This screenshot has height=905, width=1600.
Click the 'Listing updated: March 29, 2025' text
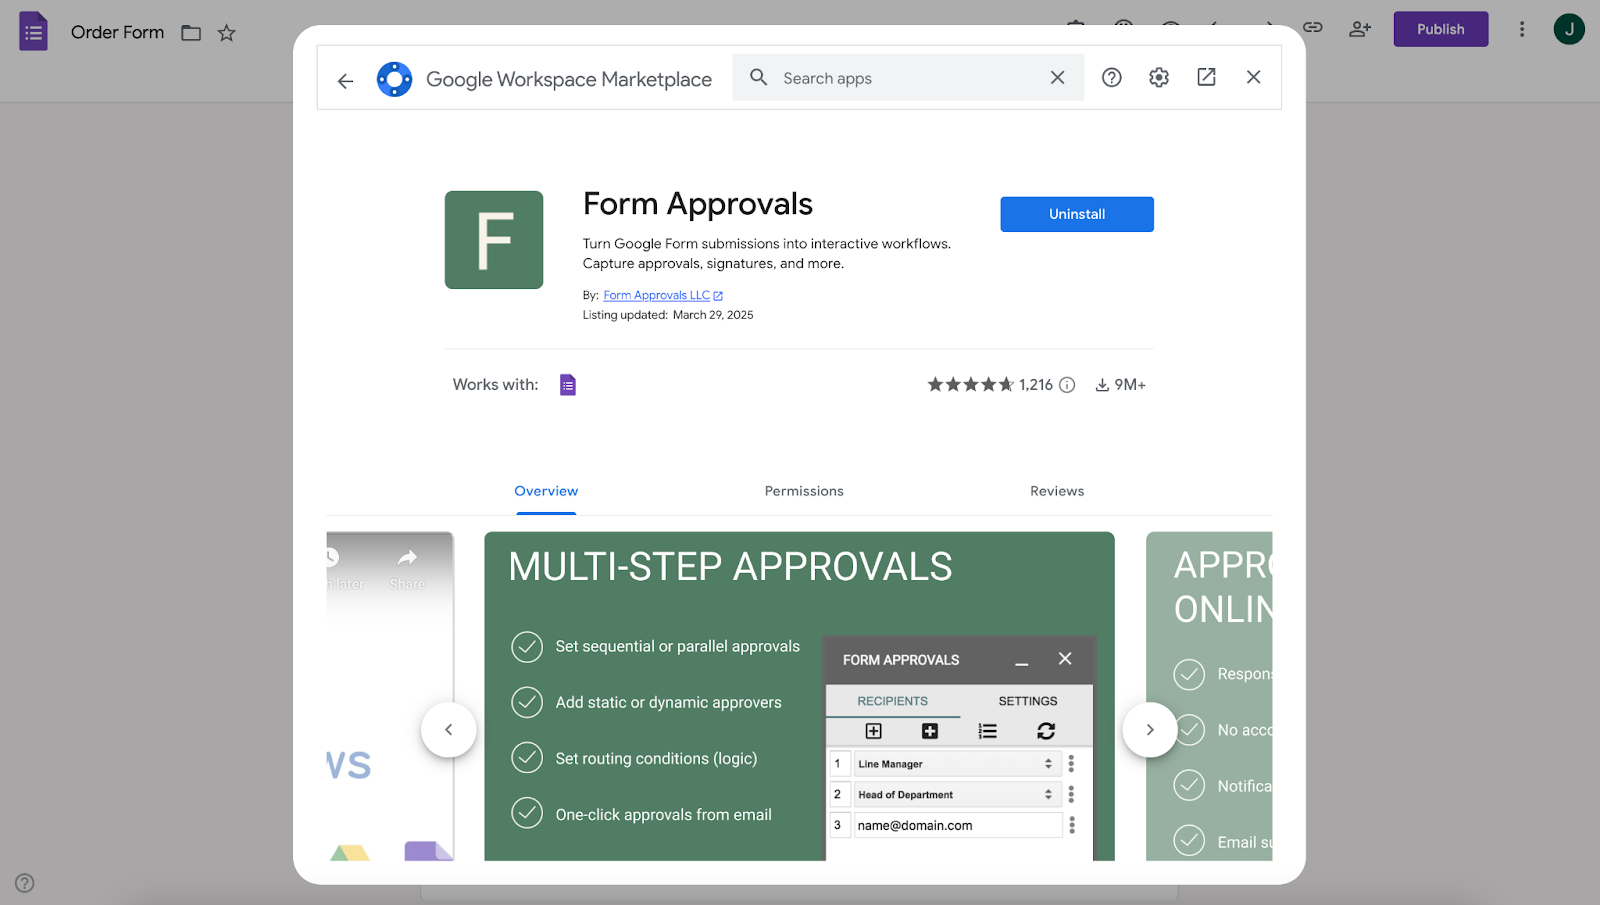click(x=668, y=315)
